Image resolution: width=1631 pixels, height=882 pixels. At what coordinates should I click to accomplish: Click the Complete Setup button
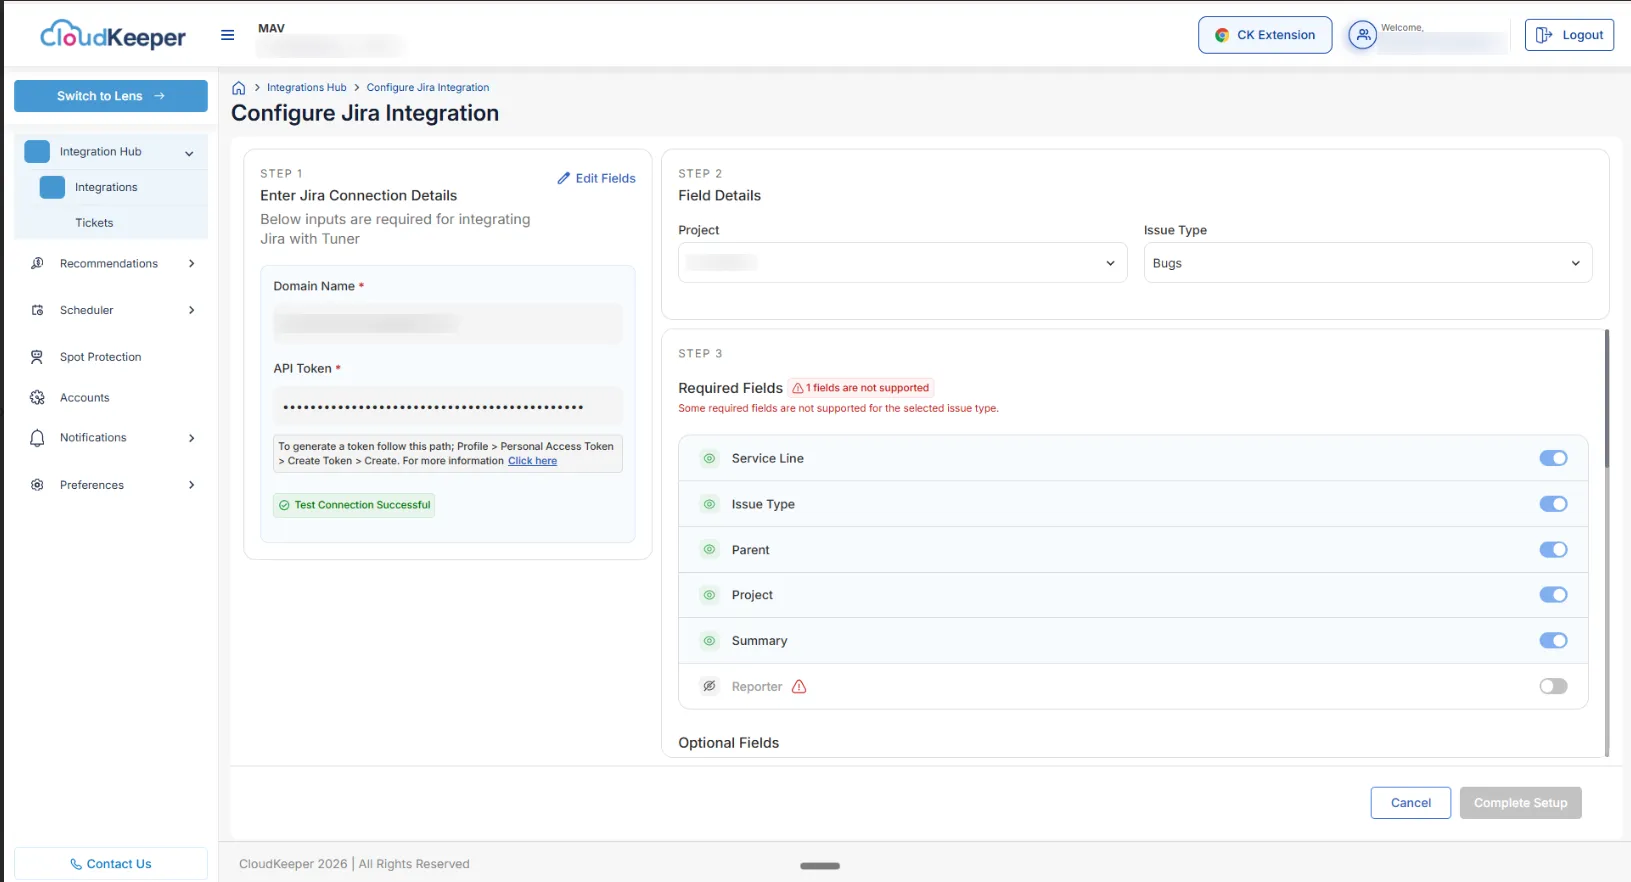coord(1520,803)
